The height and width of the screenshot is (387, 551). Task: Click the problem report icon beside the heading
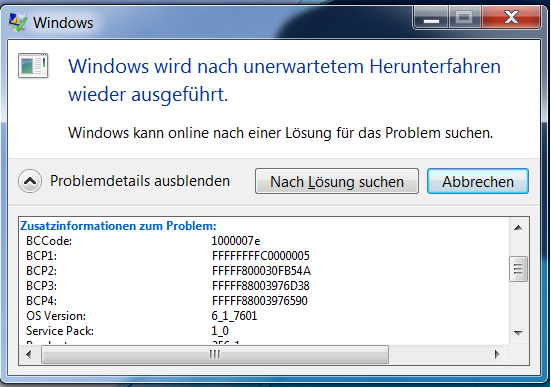(x=33, y=66)
